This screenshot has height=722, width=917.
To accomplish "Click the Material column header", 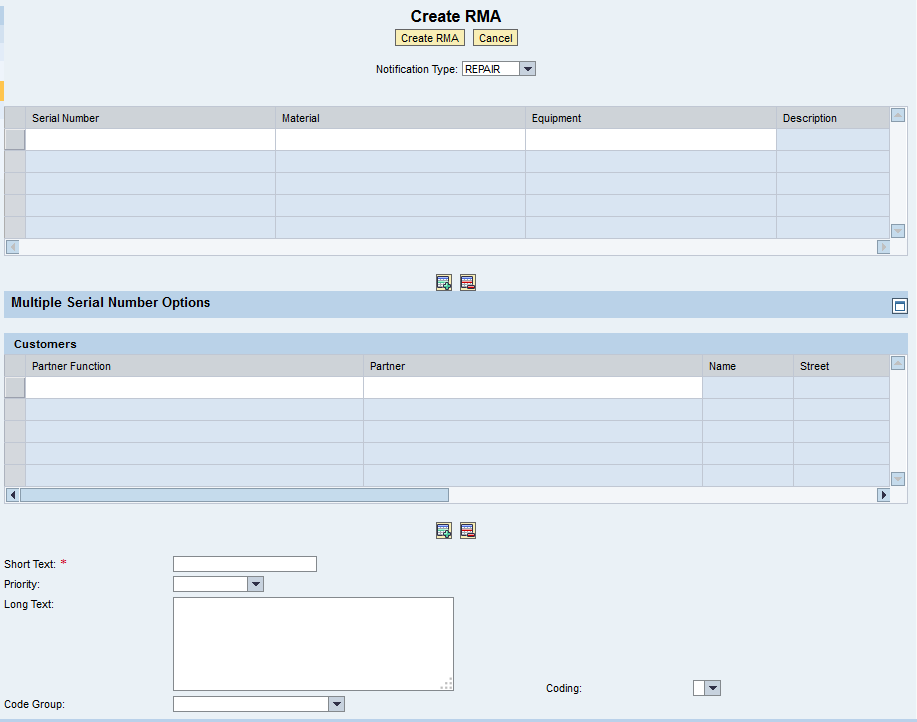I will point(401,118).
